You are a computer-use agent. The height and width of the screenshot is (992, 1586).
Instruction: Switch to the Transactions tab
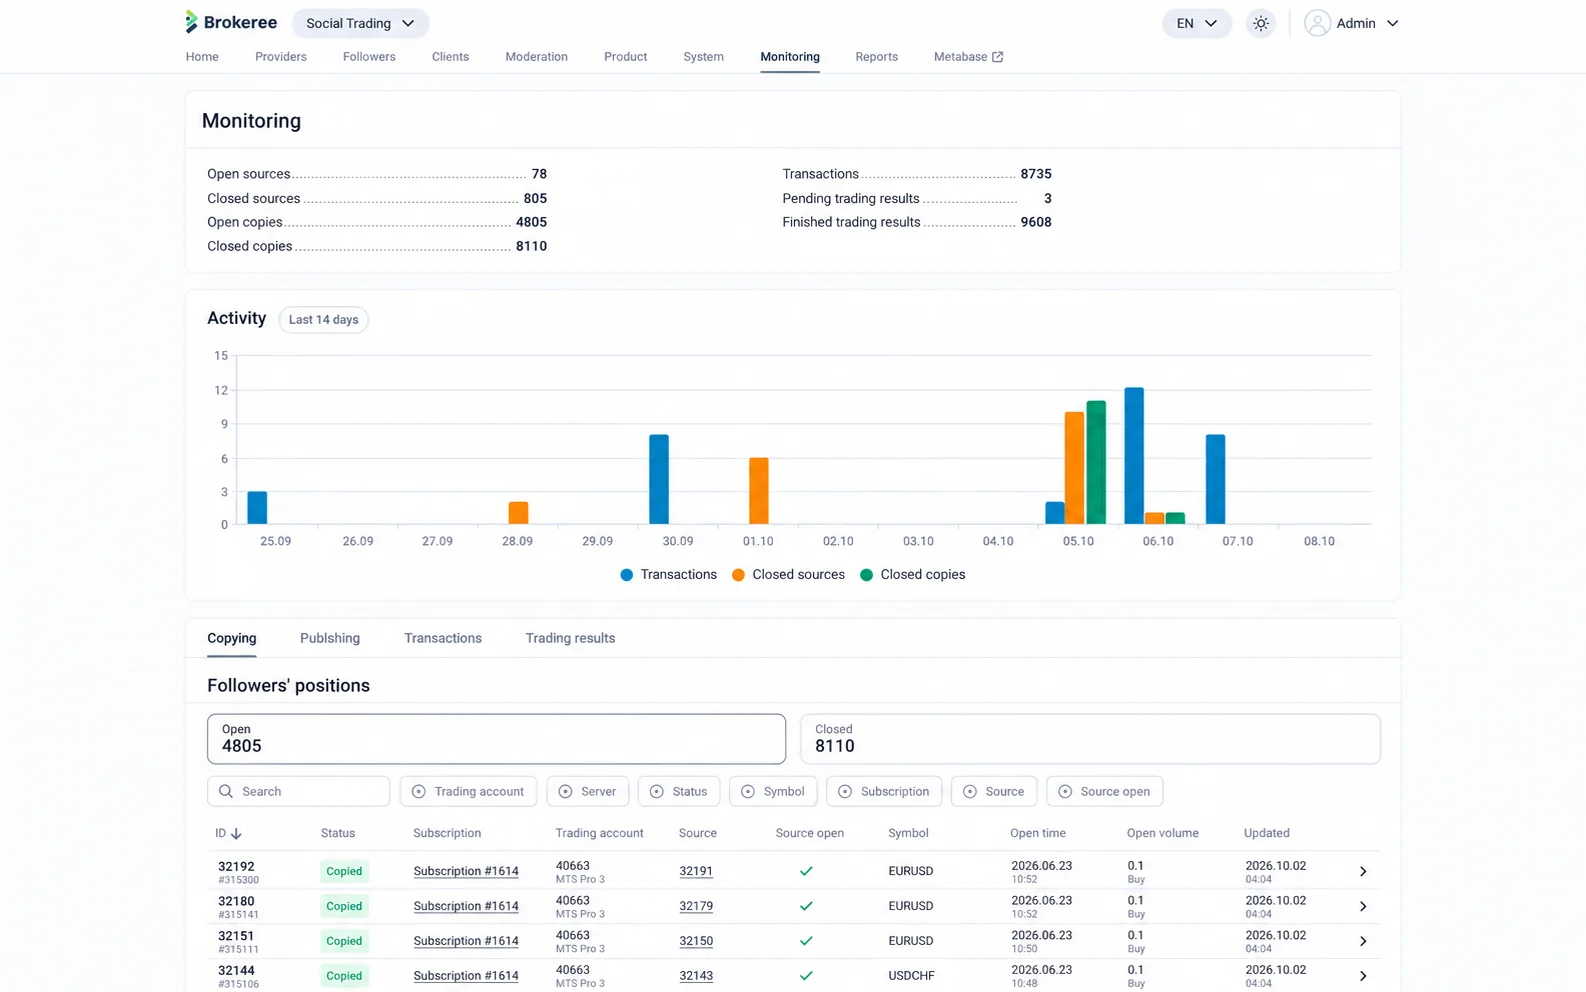(x=443, y=638)
